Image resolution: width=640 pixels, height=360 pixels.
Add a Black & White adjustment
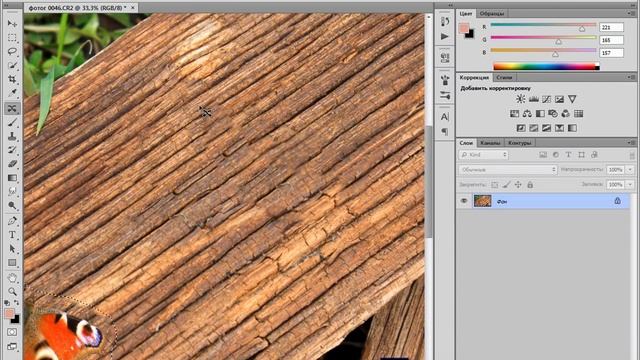click(540, 113)
